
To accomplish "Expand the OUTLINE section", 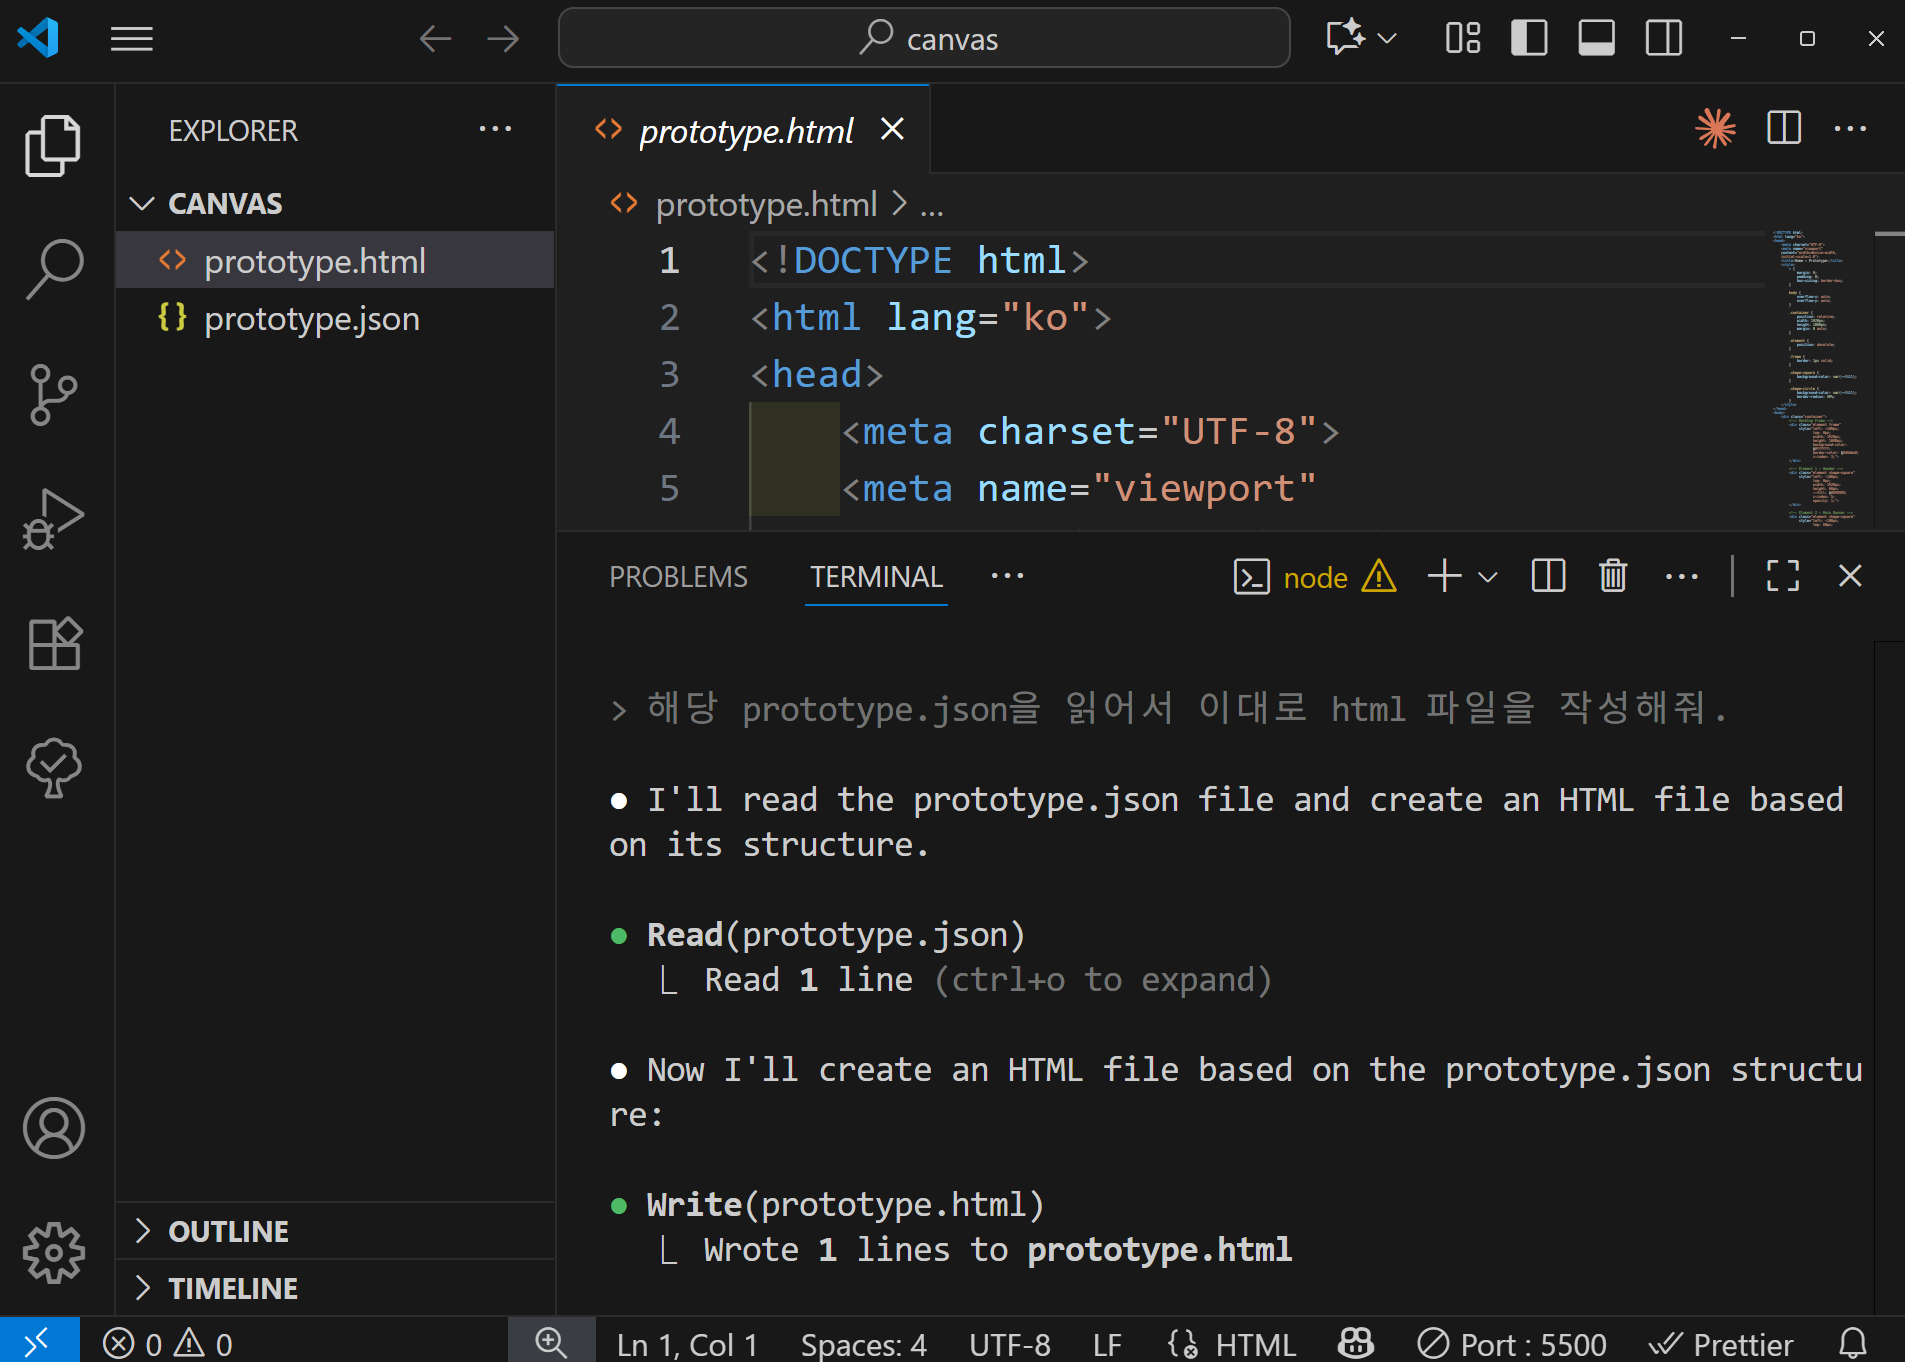I will 228,1231.
